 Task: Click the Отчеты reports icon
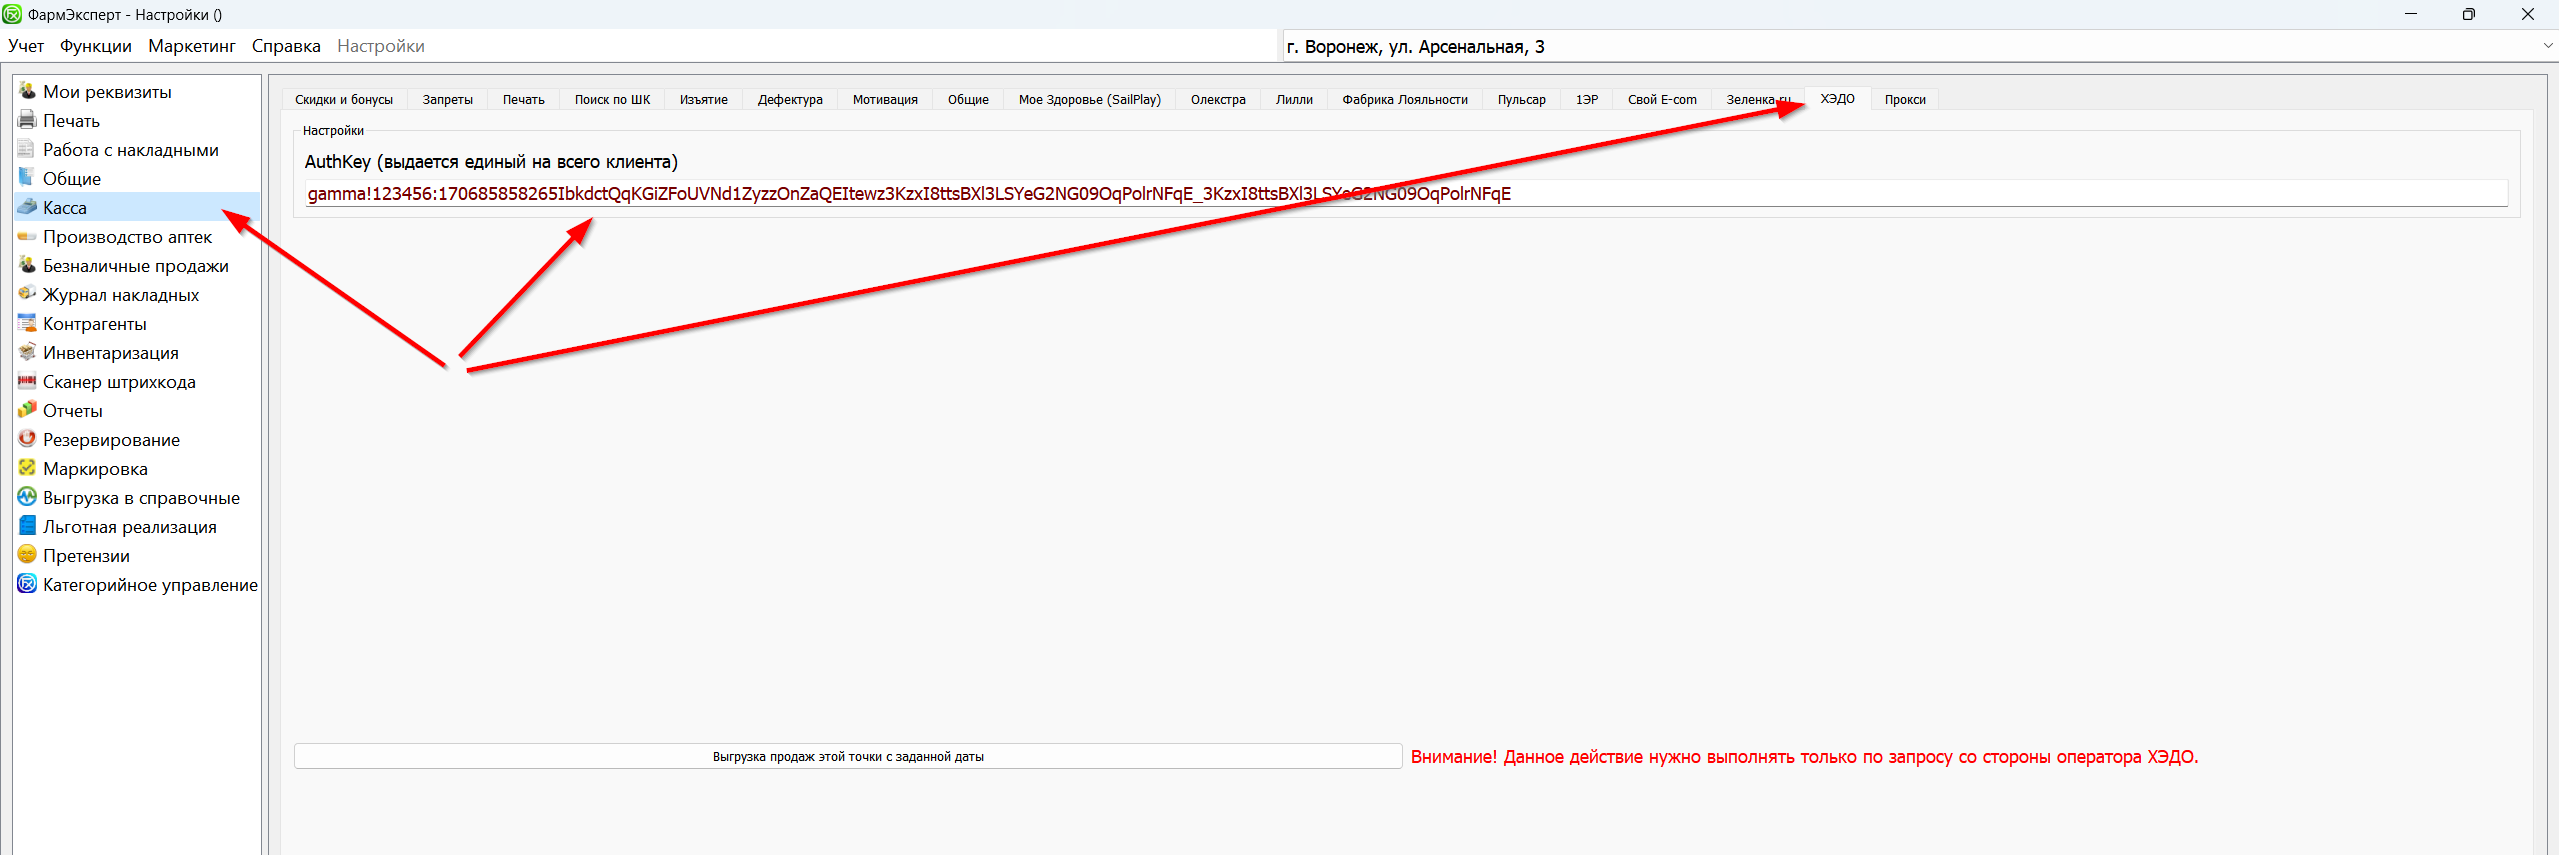(x=27, y=410)
